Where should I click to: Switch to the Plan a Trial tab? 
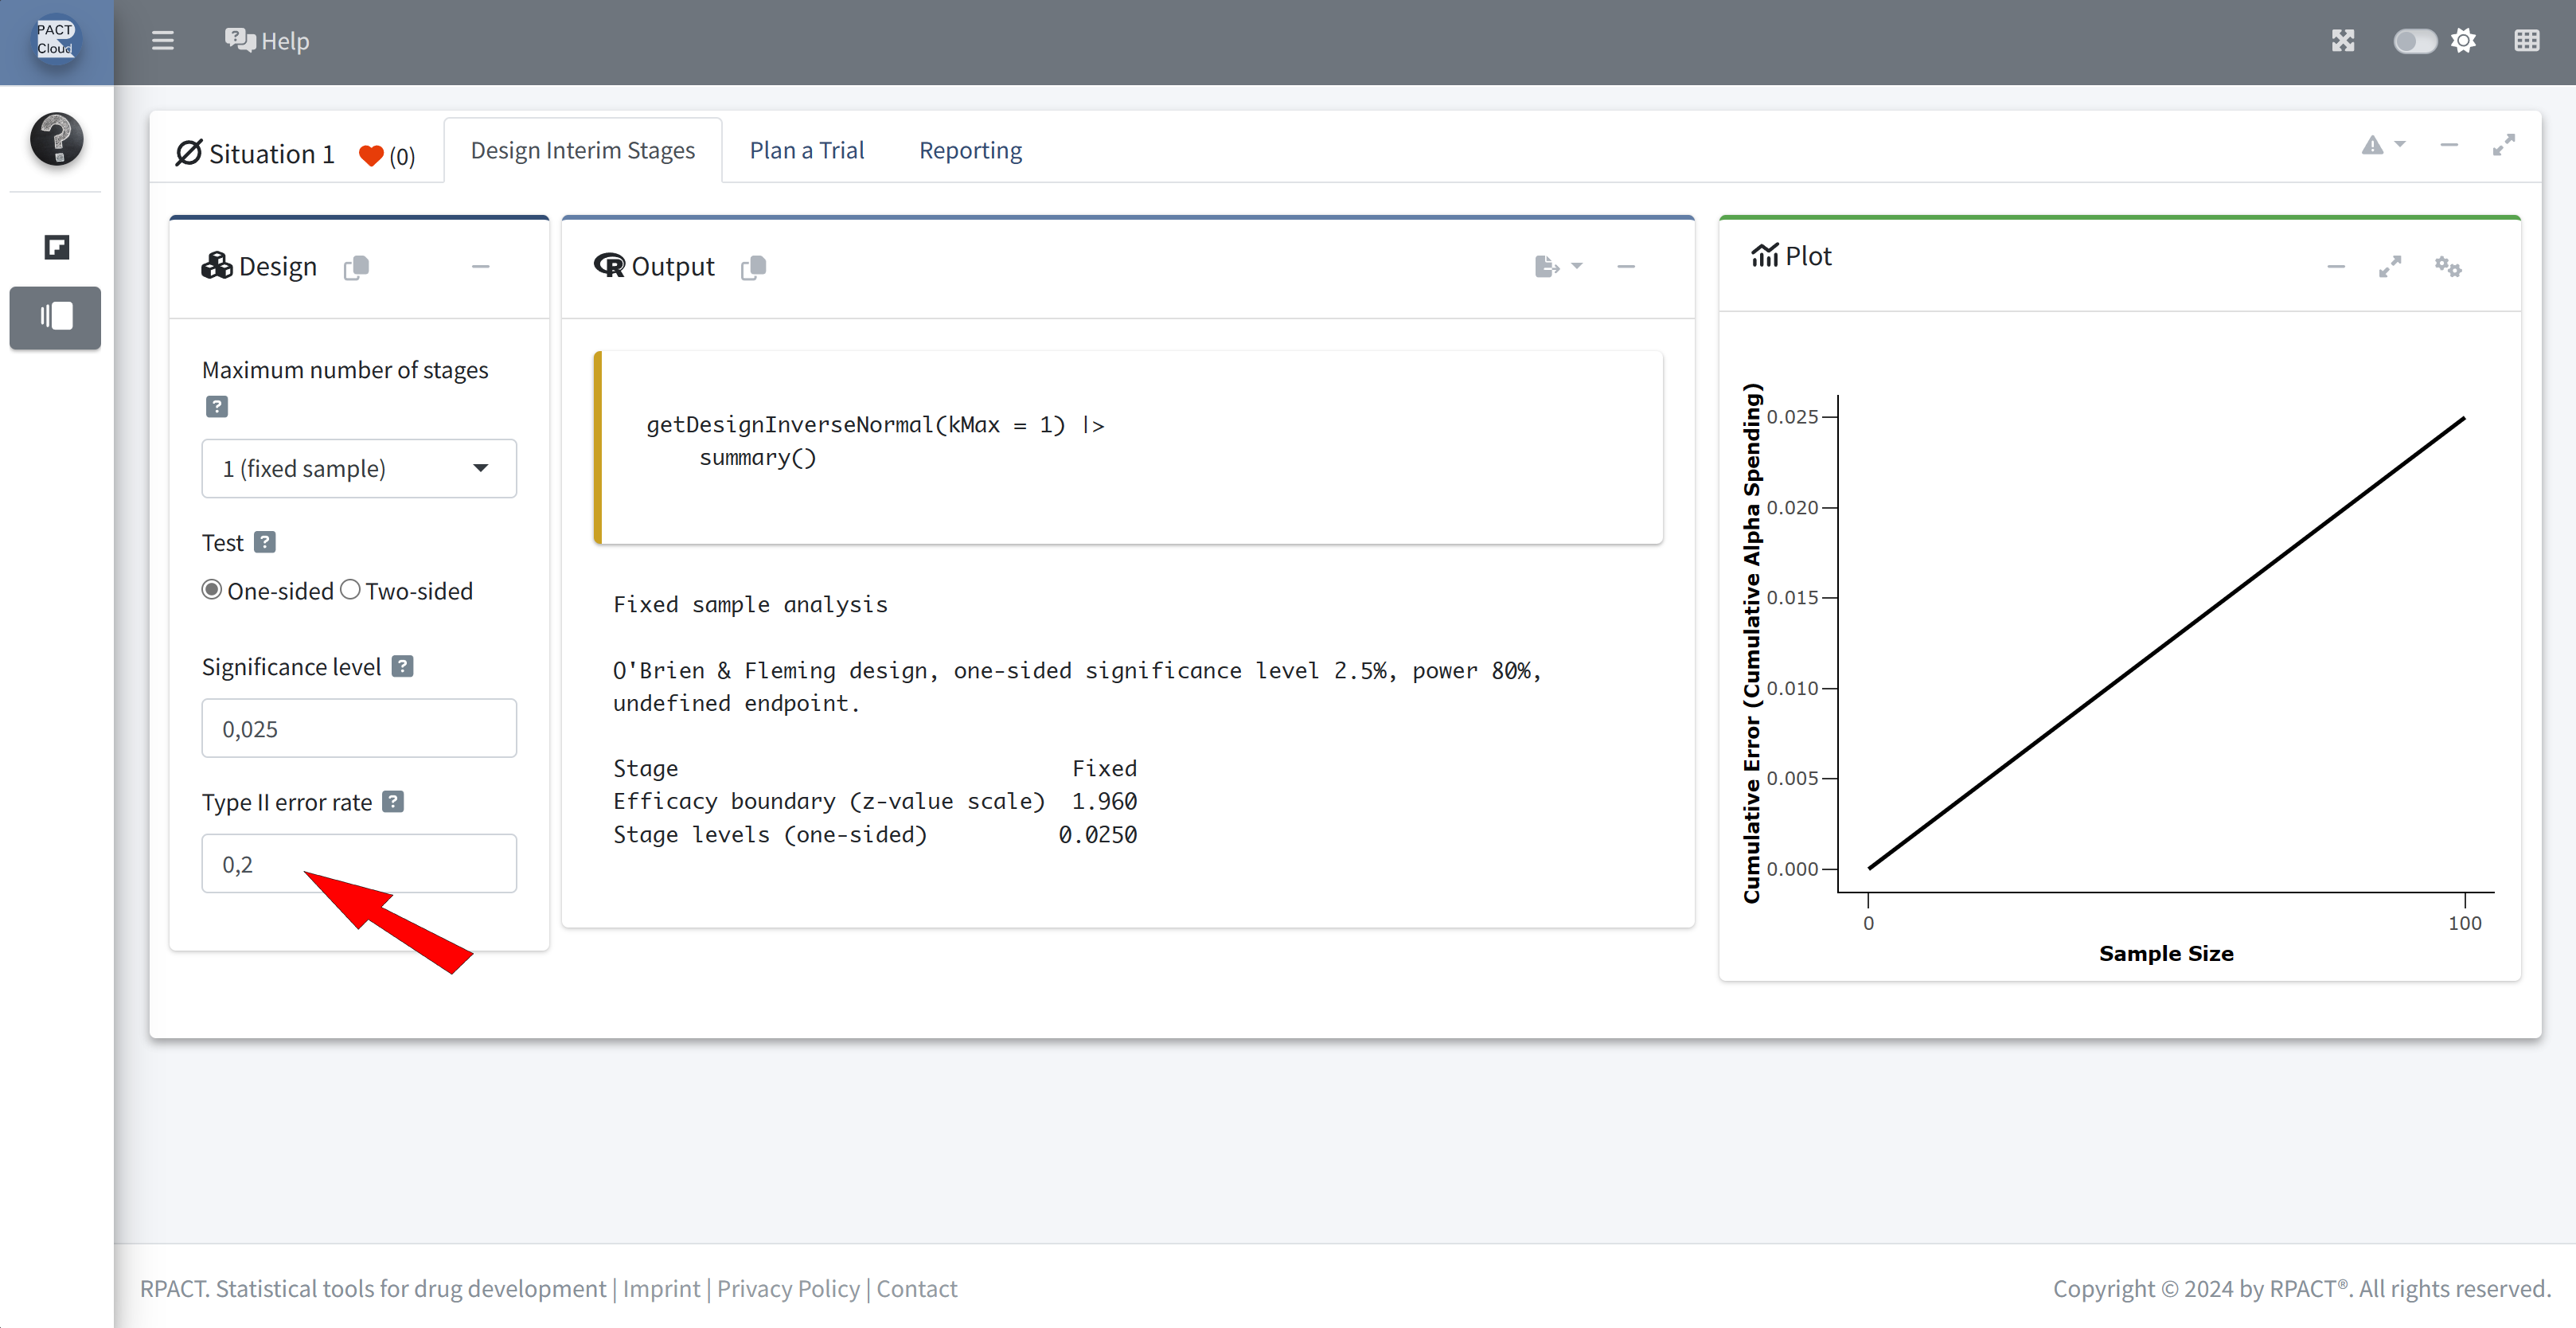[806, 150]
